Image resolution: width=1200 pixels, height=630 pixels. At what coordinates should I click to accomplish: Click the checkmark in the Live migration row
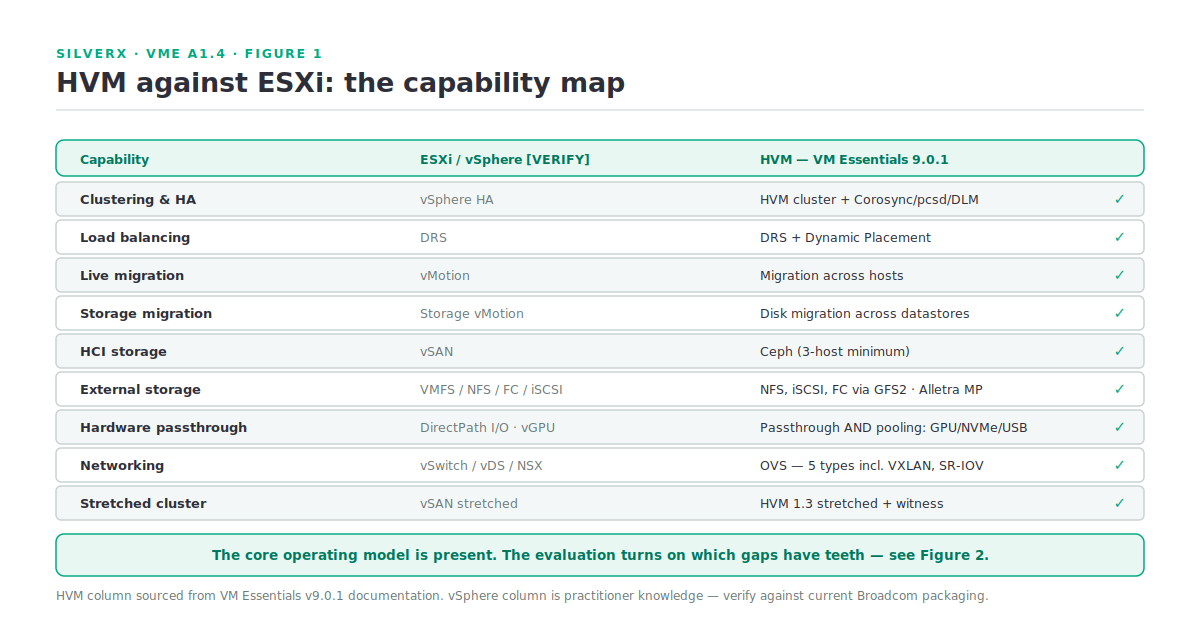pos(1119,275)
